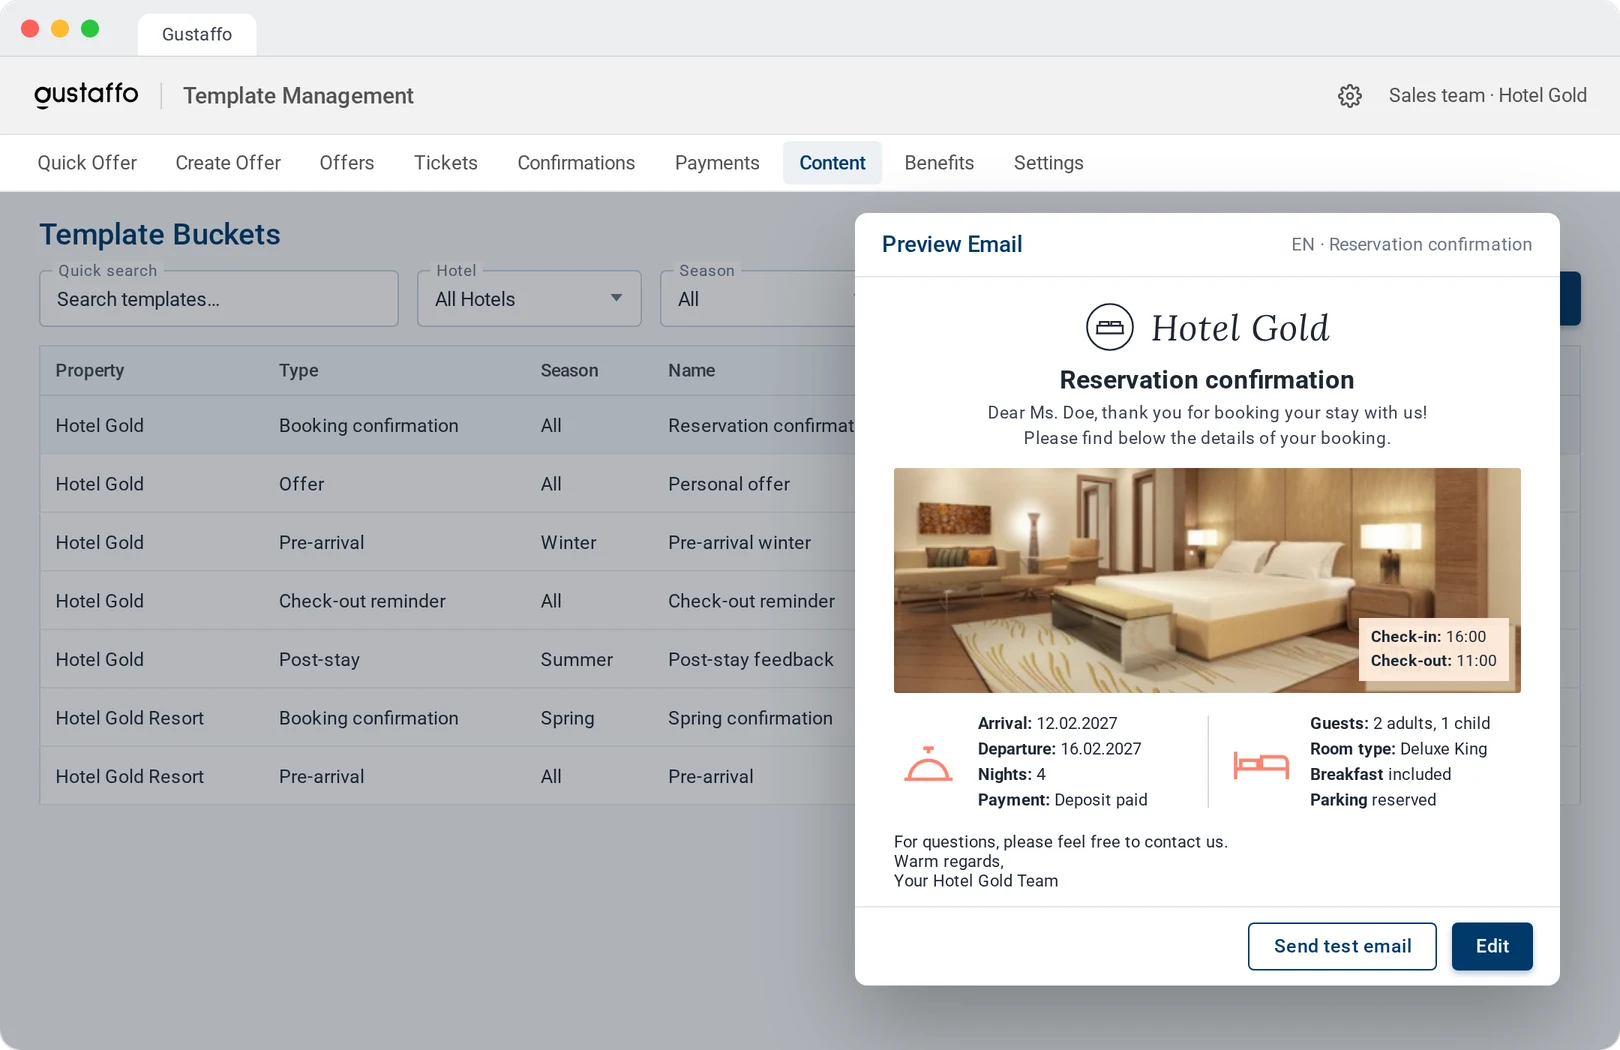This screenshot has width=1620, height=1050.
Task: Open the Benefits tab
Action: (x=939, y=163)
